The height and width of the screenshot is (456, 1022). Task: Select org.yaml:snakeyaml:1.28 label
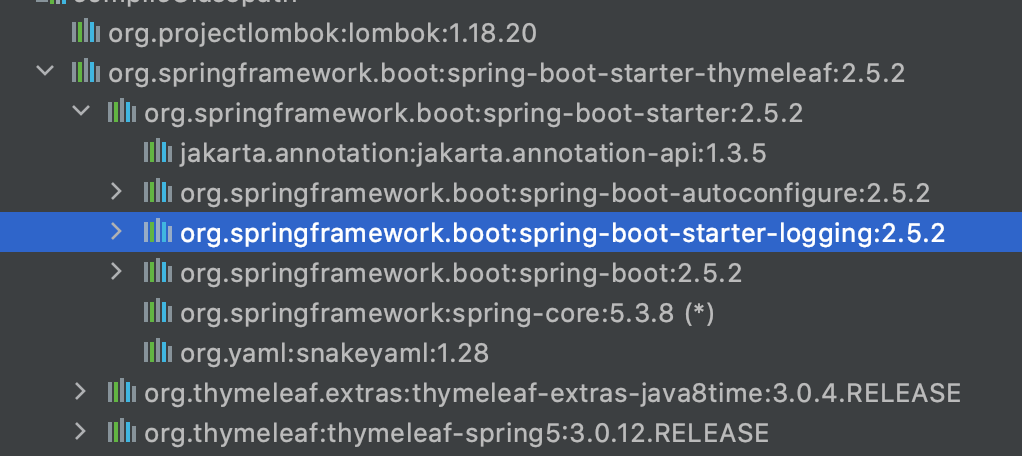[334, 354]
